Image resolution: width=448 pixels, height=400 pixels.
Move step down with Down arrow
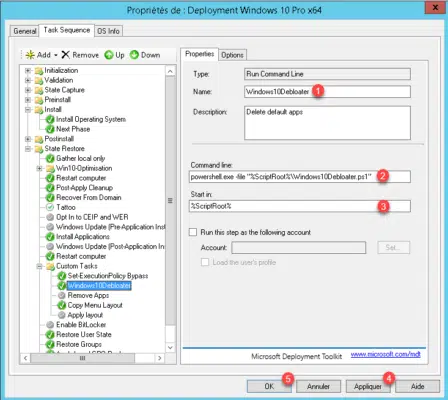[x=145, y=55]
